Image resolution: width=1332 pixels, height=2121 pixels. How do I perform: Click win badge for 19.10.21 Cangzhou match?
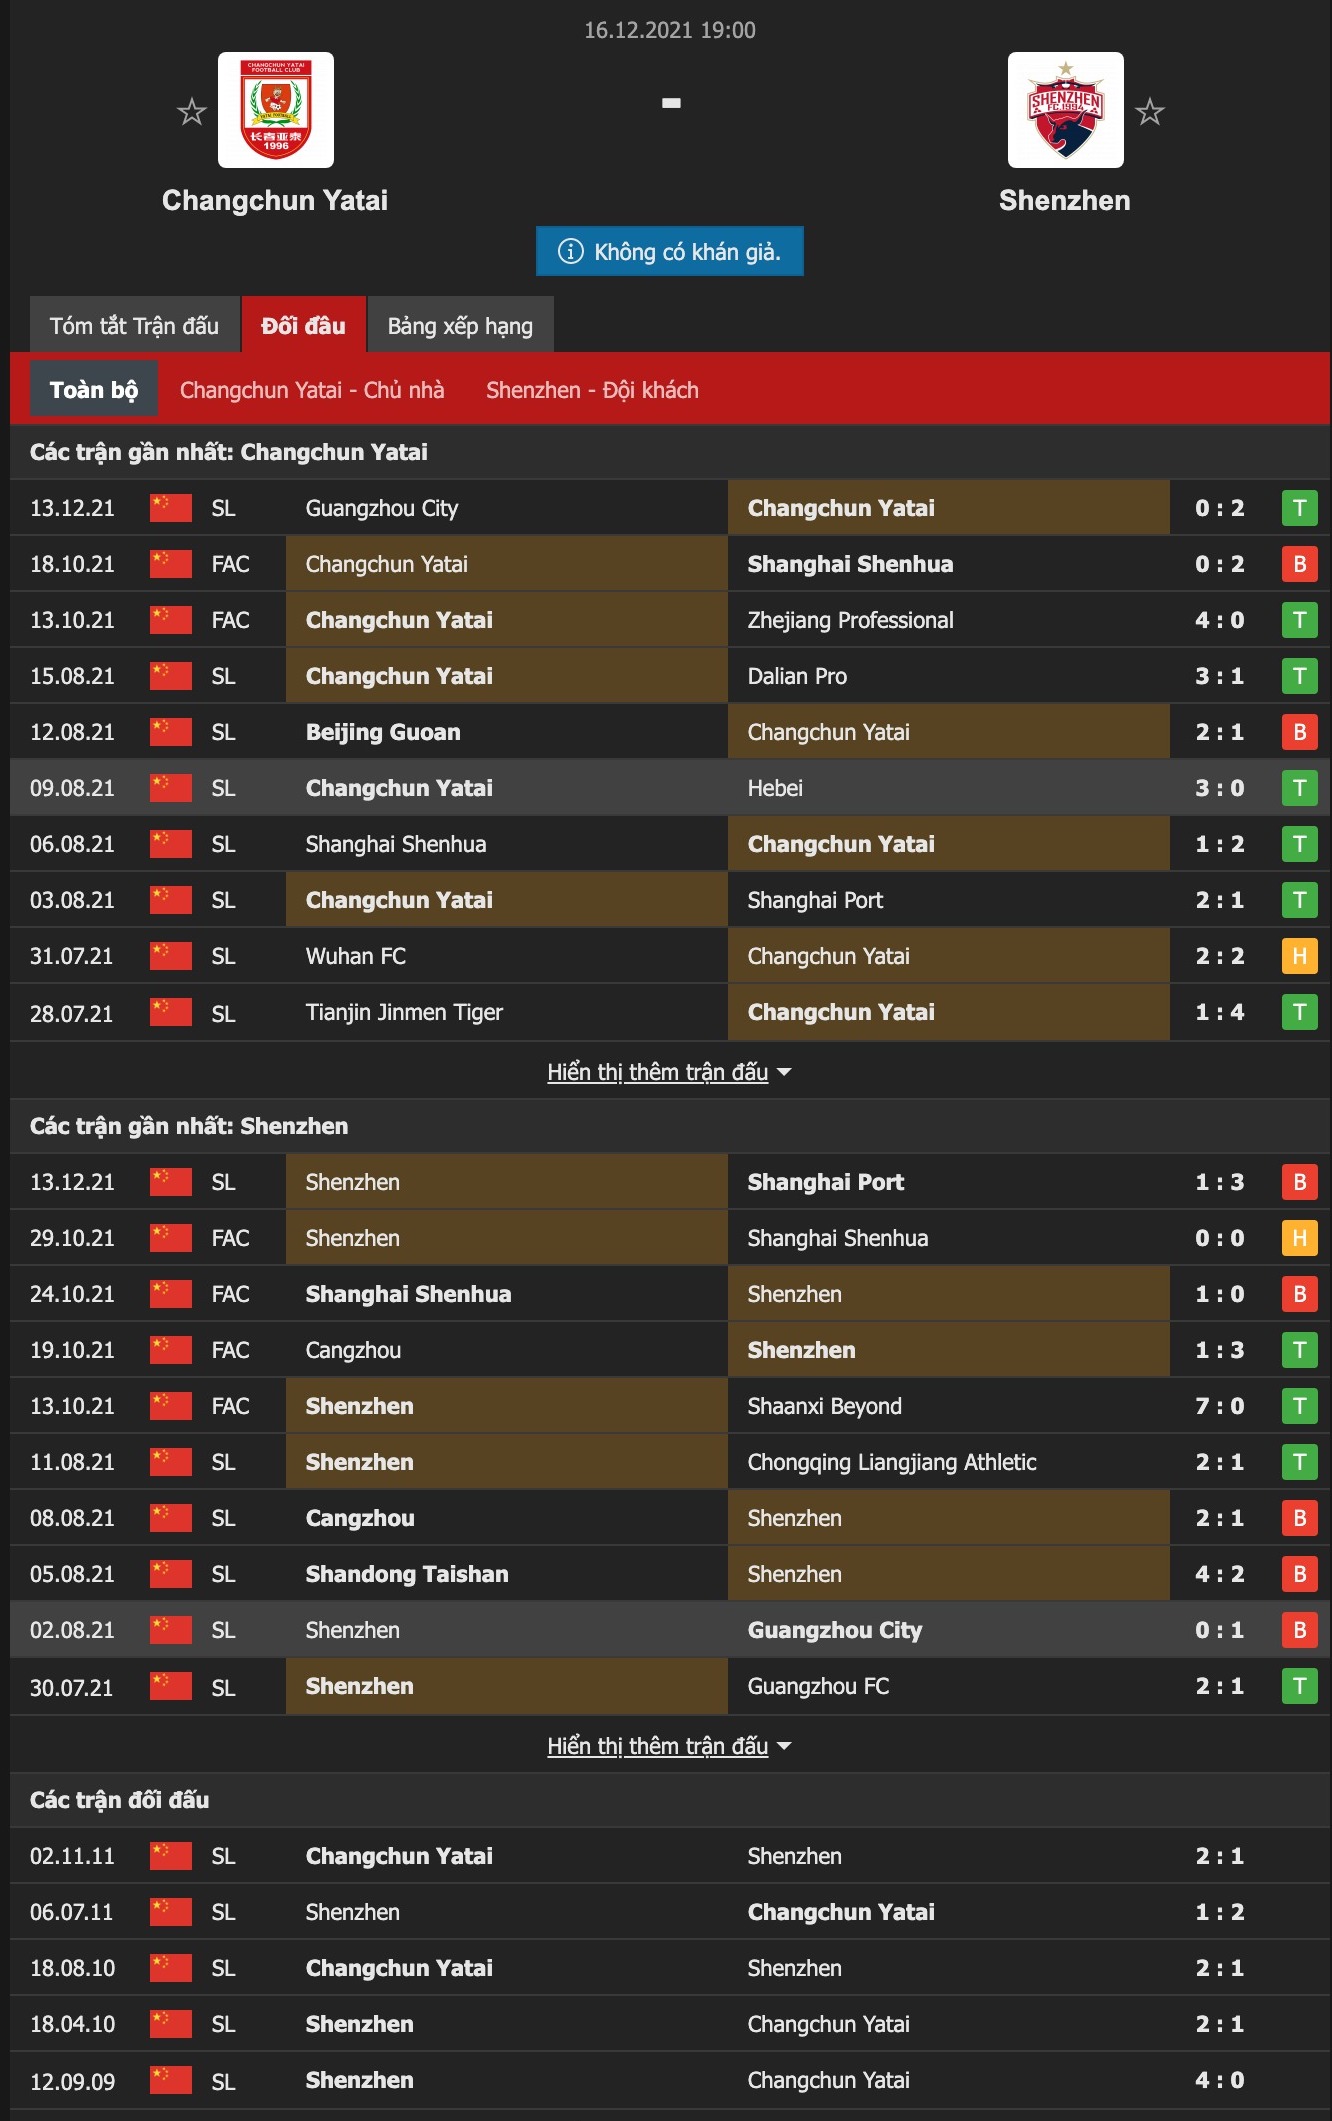[1300, 1350]
